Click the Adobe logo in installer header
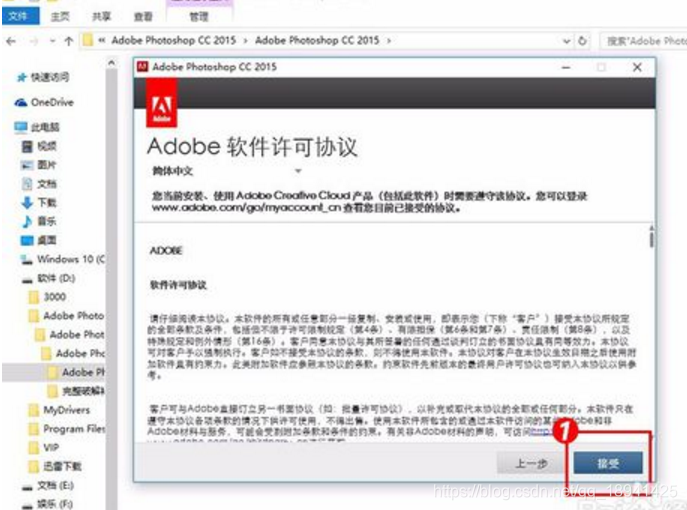 tap(161, 103)
